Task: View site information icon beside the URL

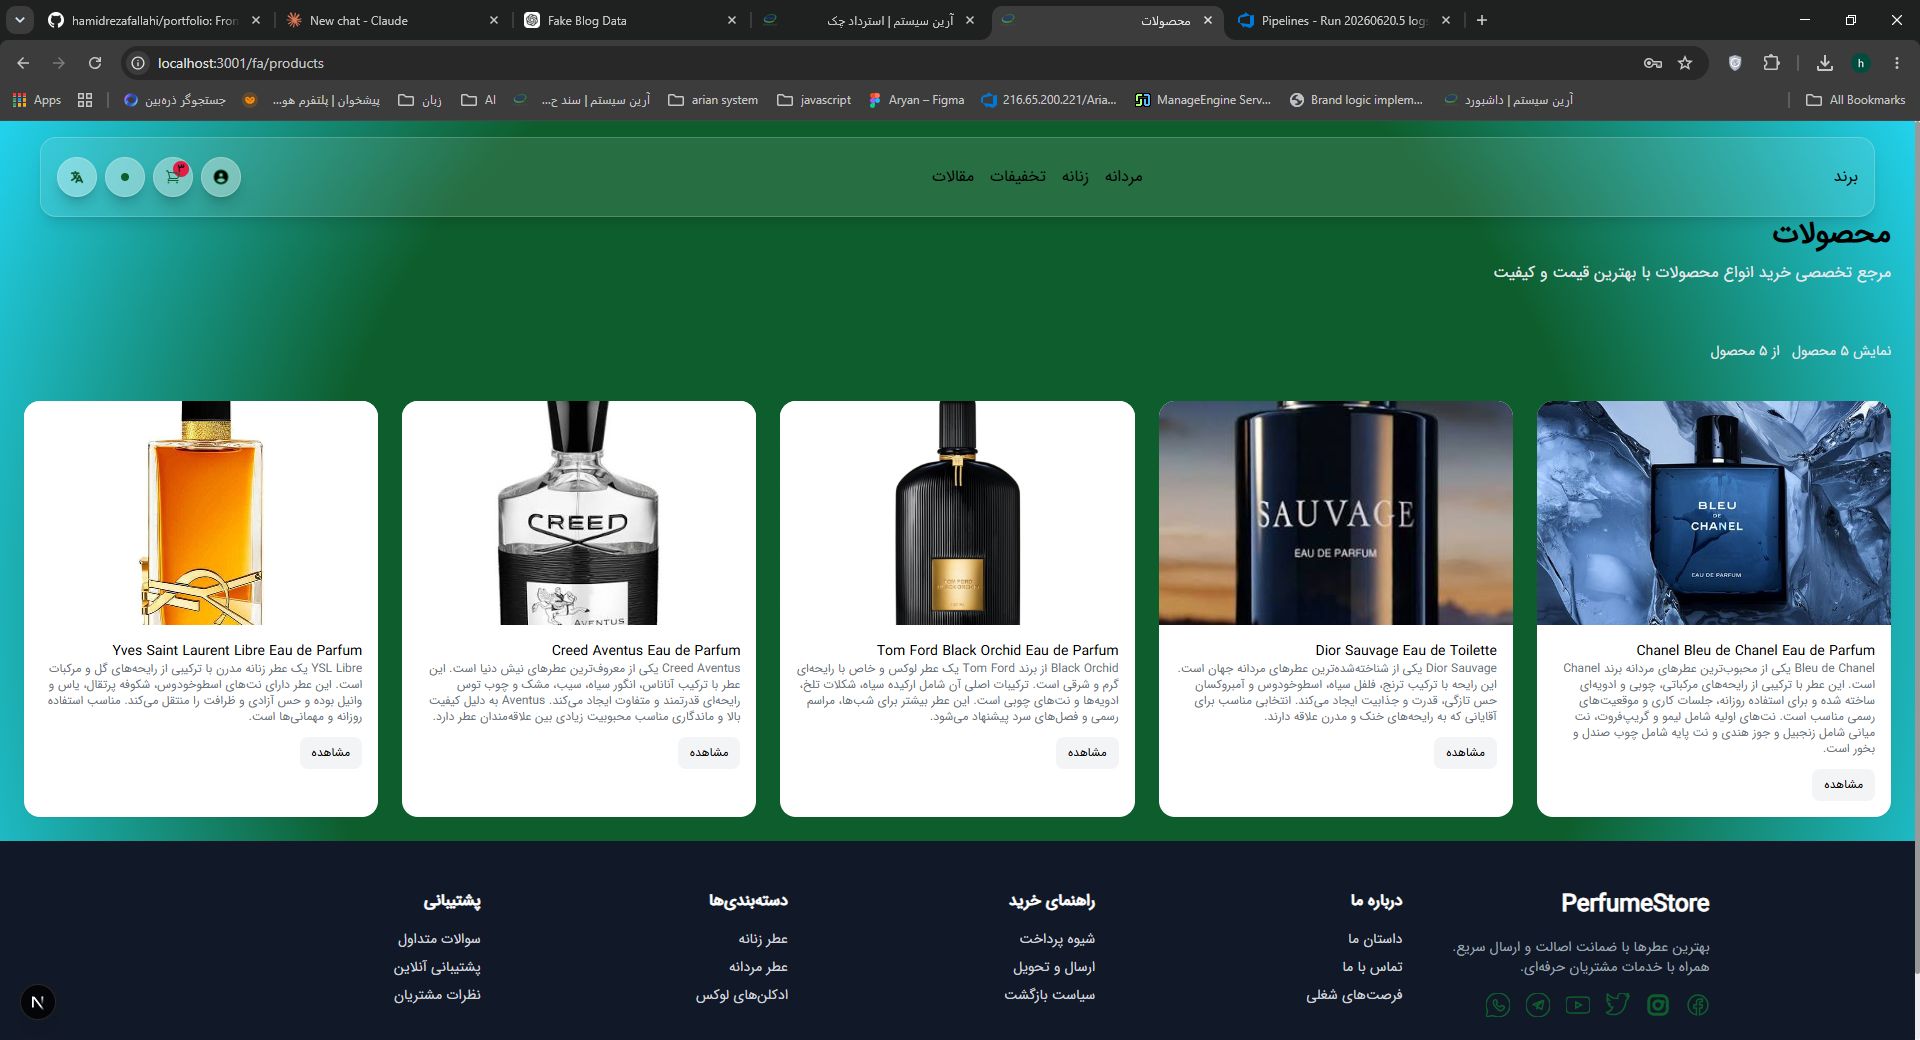Action: click(x=138, y=63)
